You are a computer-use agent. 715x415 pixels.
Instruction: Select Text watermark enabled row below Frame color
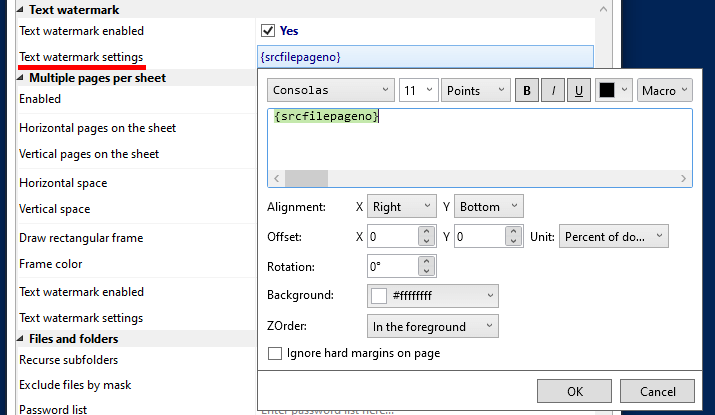click(136, 292)
